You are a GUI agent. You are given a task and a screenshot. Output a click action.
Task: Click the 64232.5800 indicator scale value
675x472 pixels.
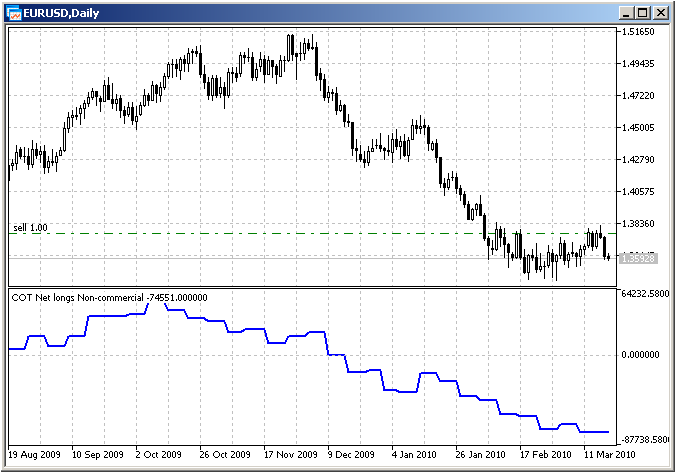pos(644,294)
